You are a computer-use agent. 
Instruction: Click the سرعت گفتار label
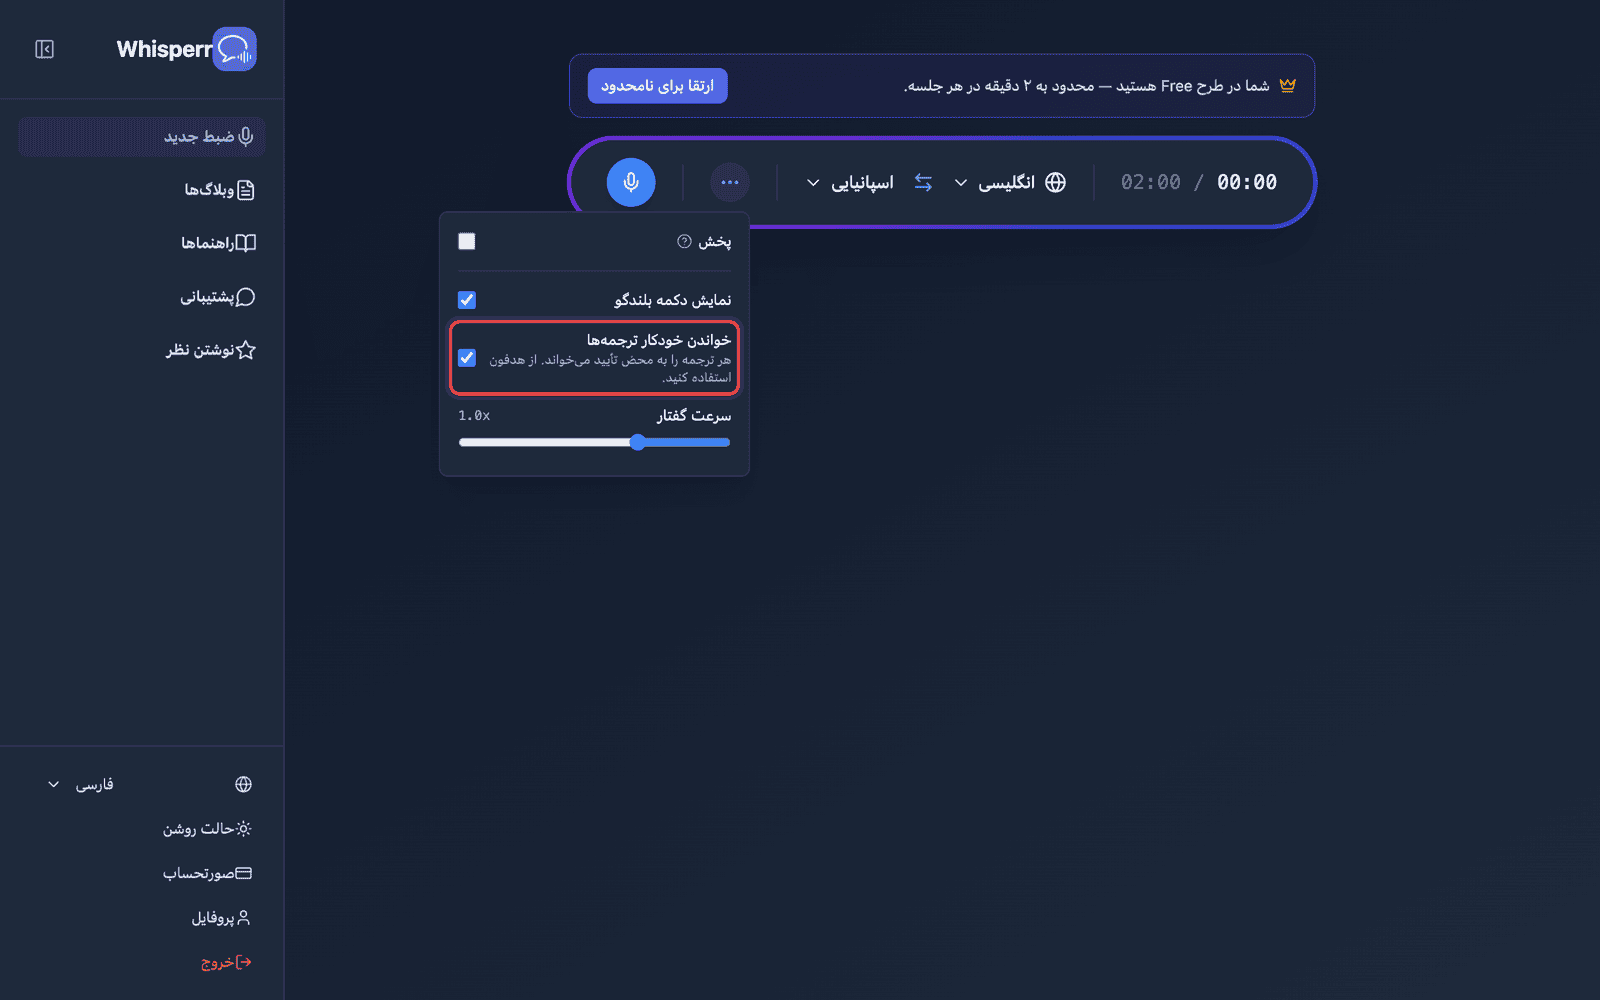click(x=694, y=415)
